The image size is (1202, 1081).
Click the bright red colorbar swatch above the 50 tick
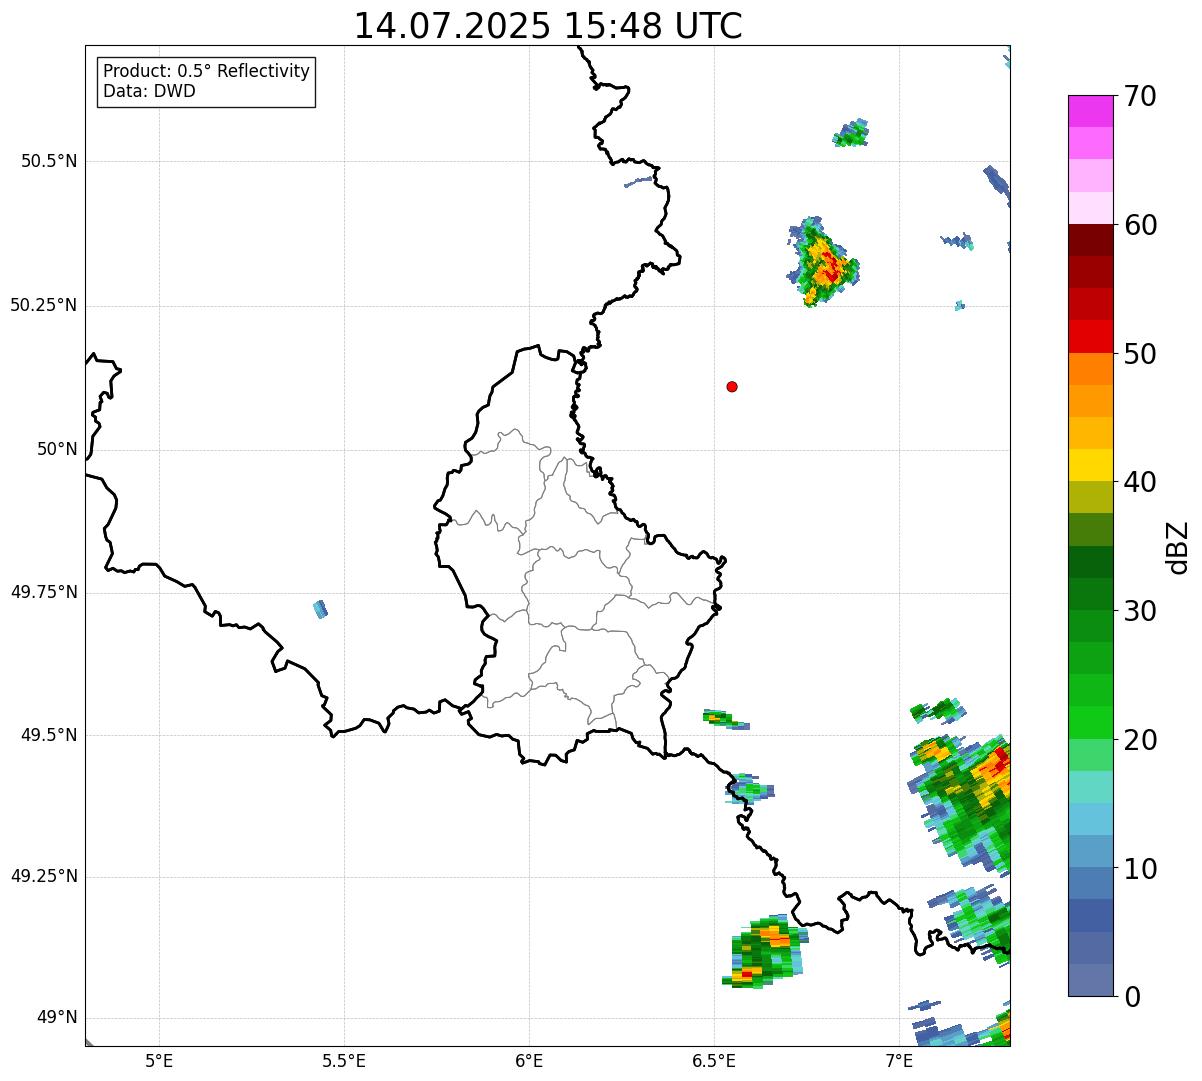1091,337
